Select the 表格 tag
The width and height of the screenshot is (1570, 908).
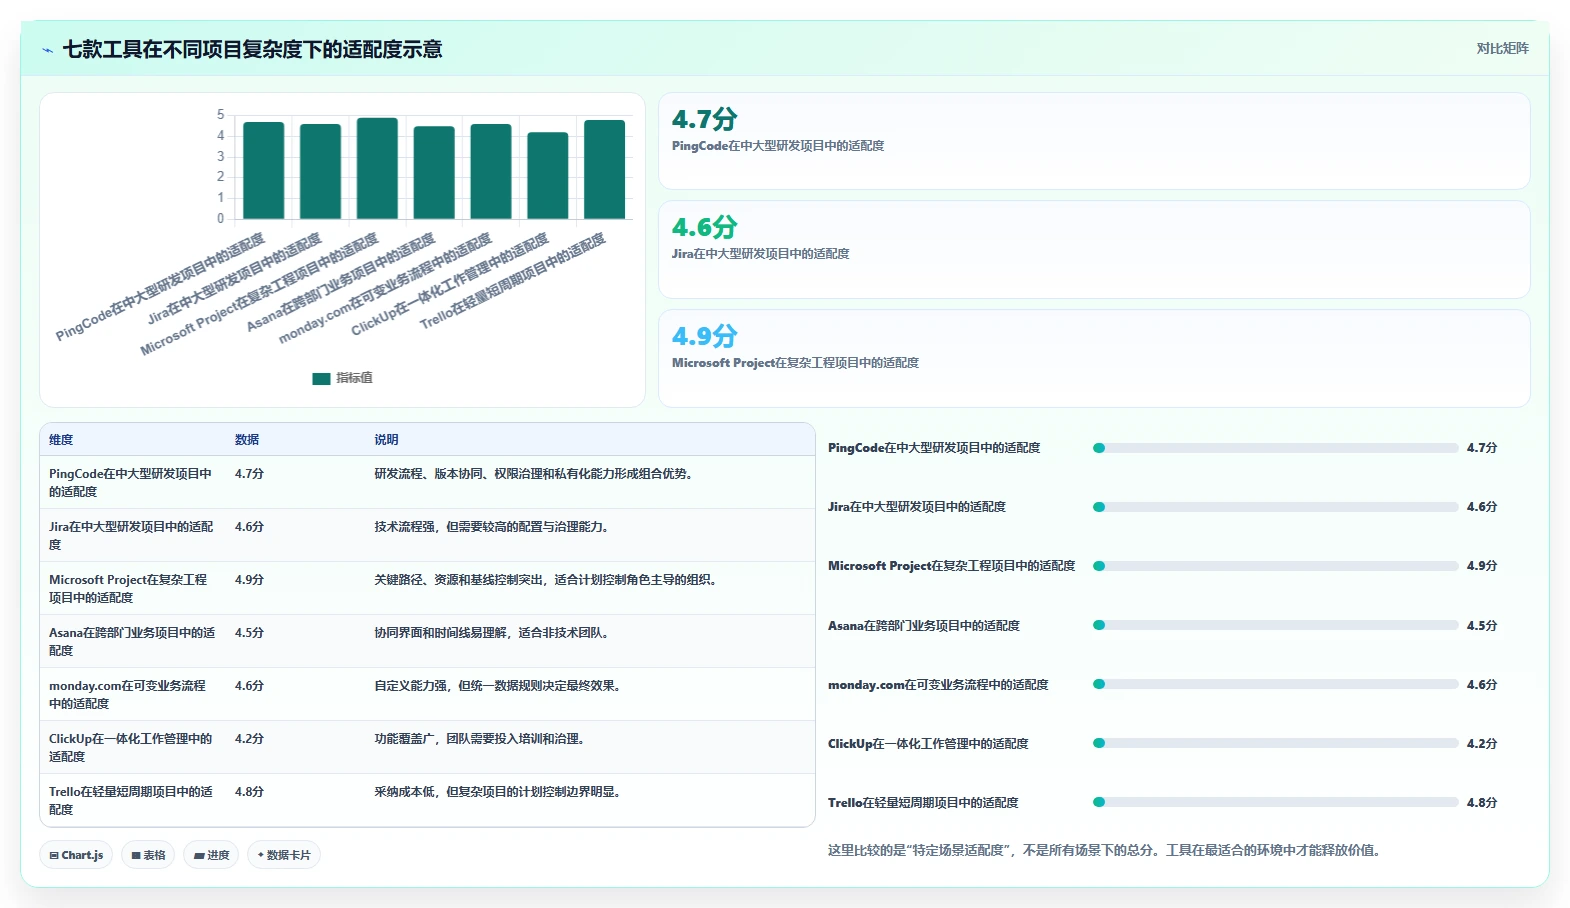[x=148, y=855]
